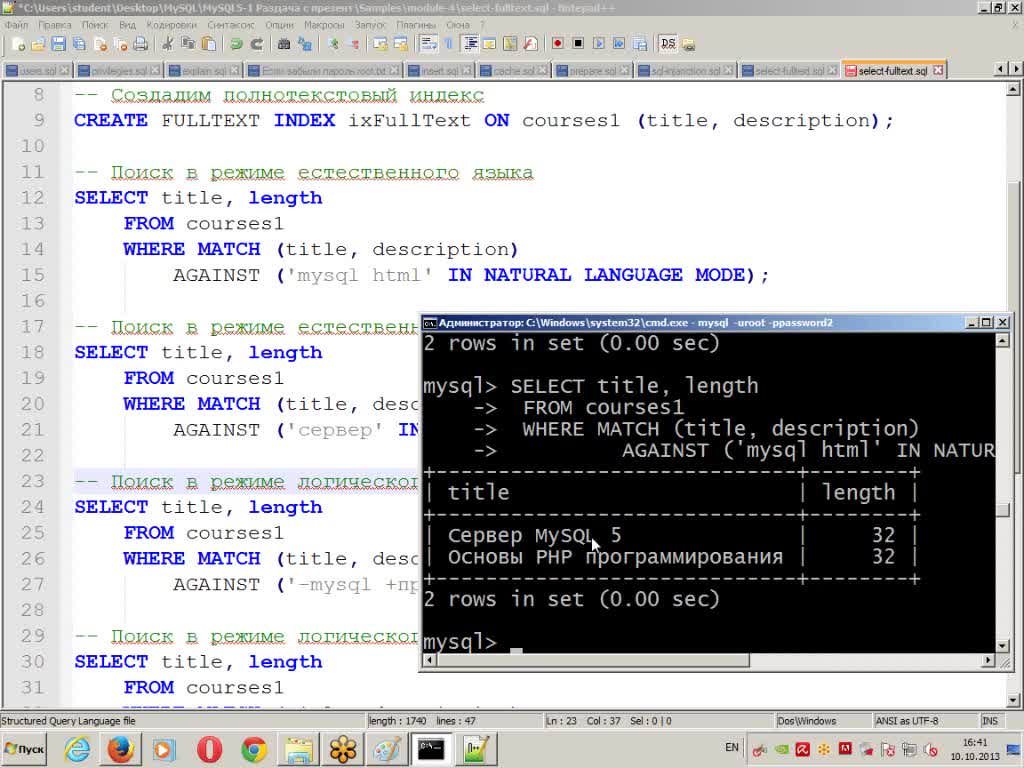Image resolution: width=1024 pixels, height=768 pixels.
Task: Click the cmd window scrollbar up arrow
Action: [x=1002, y=340]
